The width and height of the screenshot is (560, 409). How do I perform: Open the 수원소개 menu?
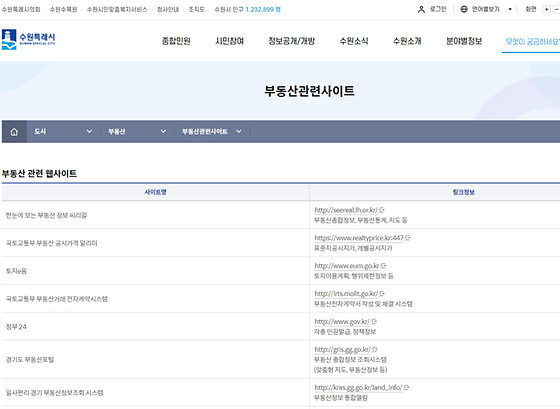click(407, 41)
